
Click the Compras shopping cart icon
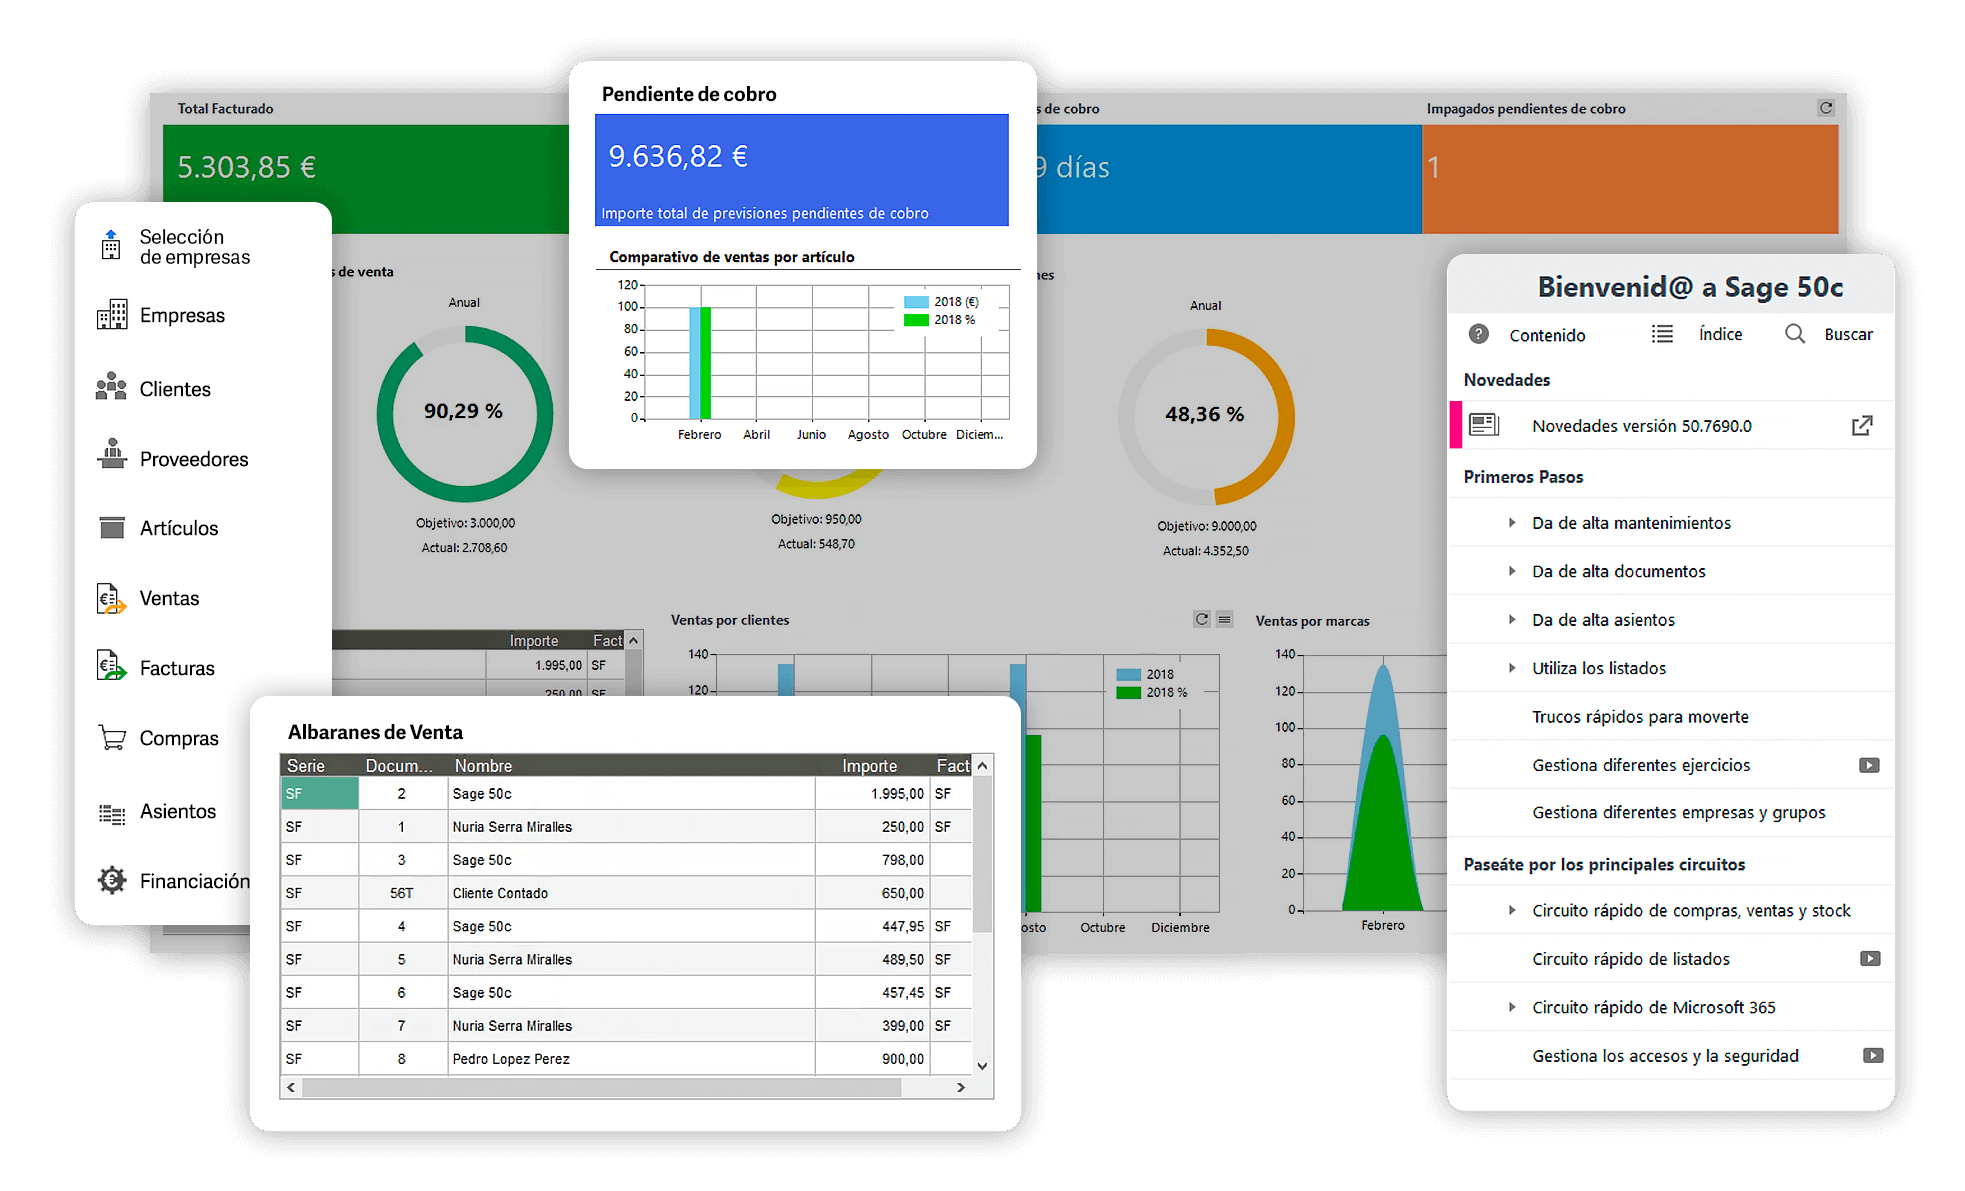click(x=112, y=738)
